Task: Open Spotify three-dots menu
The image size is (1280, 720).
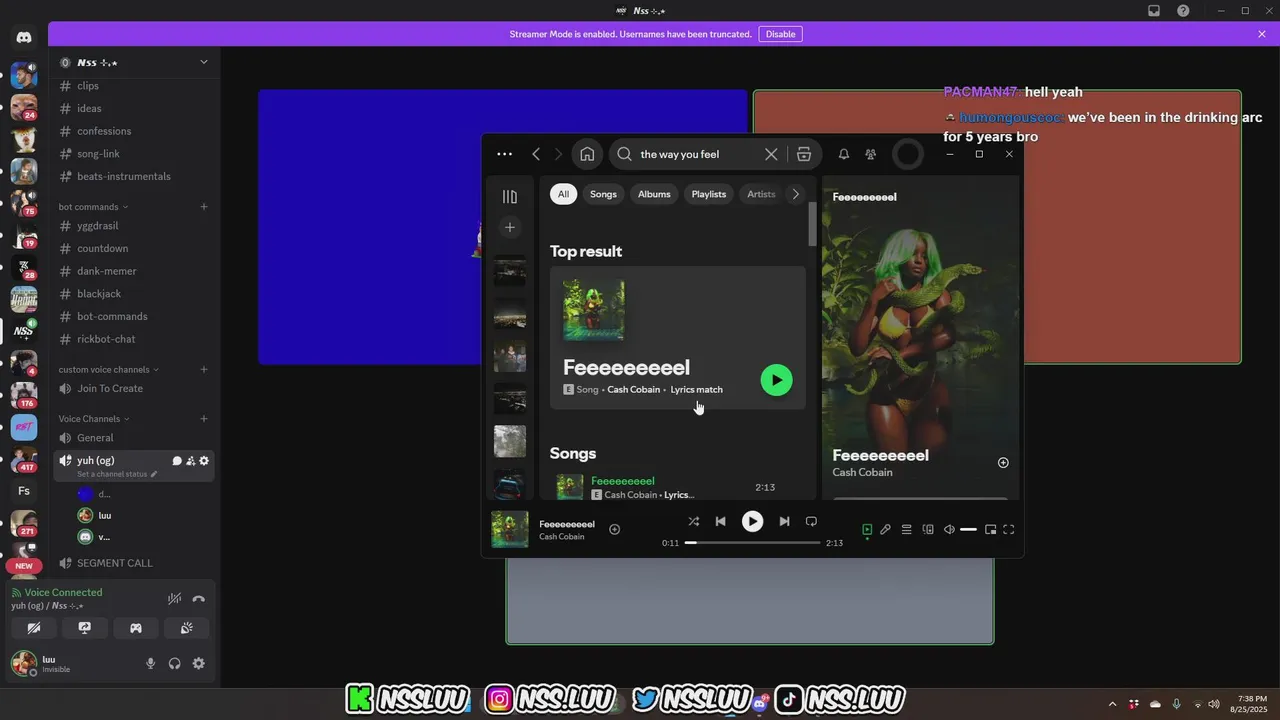Action: point(504,154)
